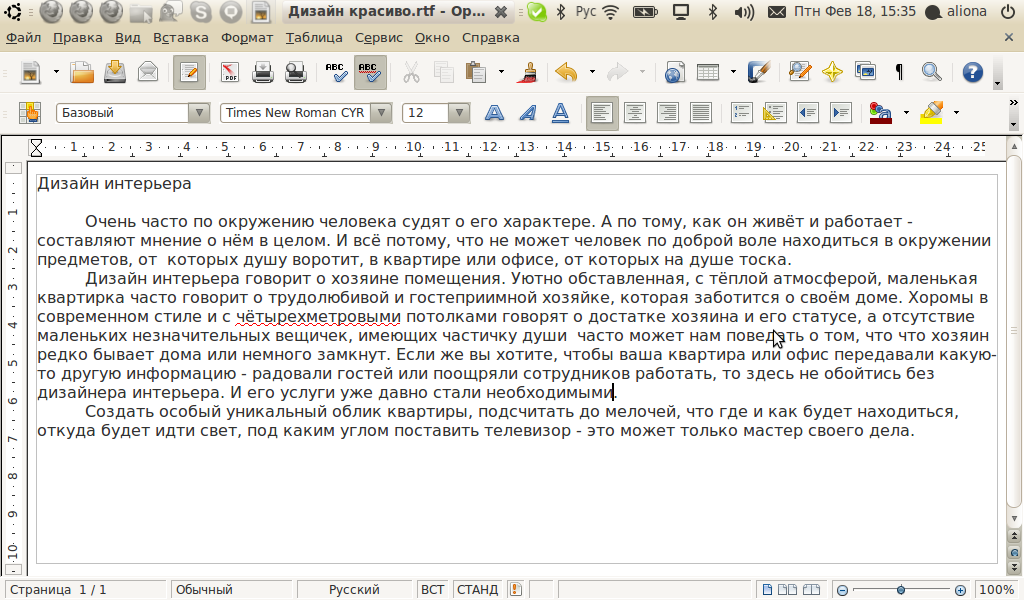The height and width of the screenshot is (600, 1024).
Task: Toggle AutoSpellcheck in the toolbar
Action: click(x=369, y=72)
